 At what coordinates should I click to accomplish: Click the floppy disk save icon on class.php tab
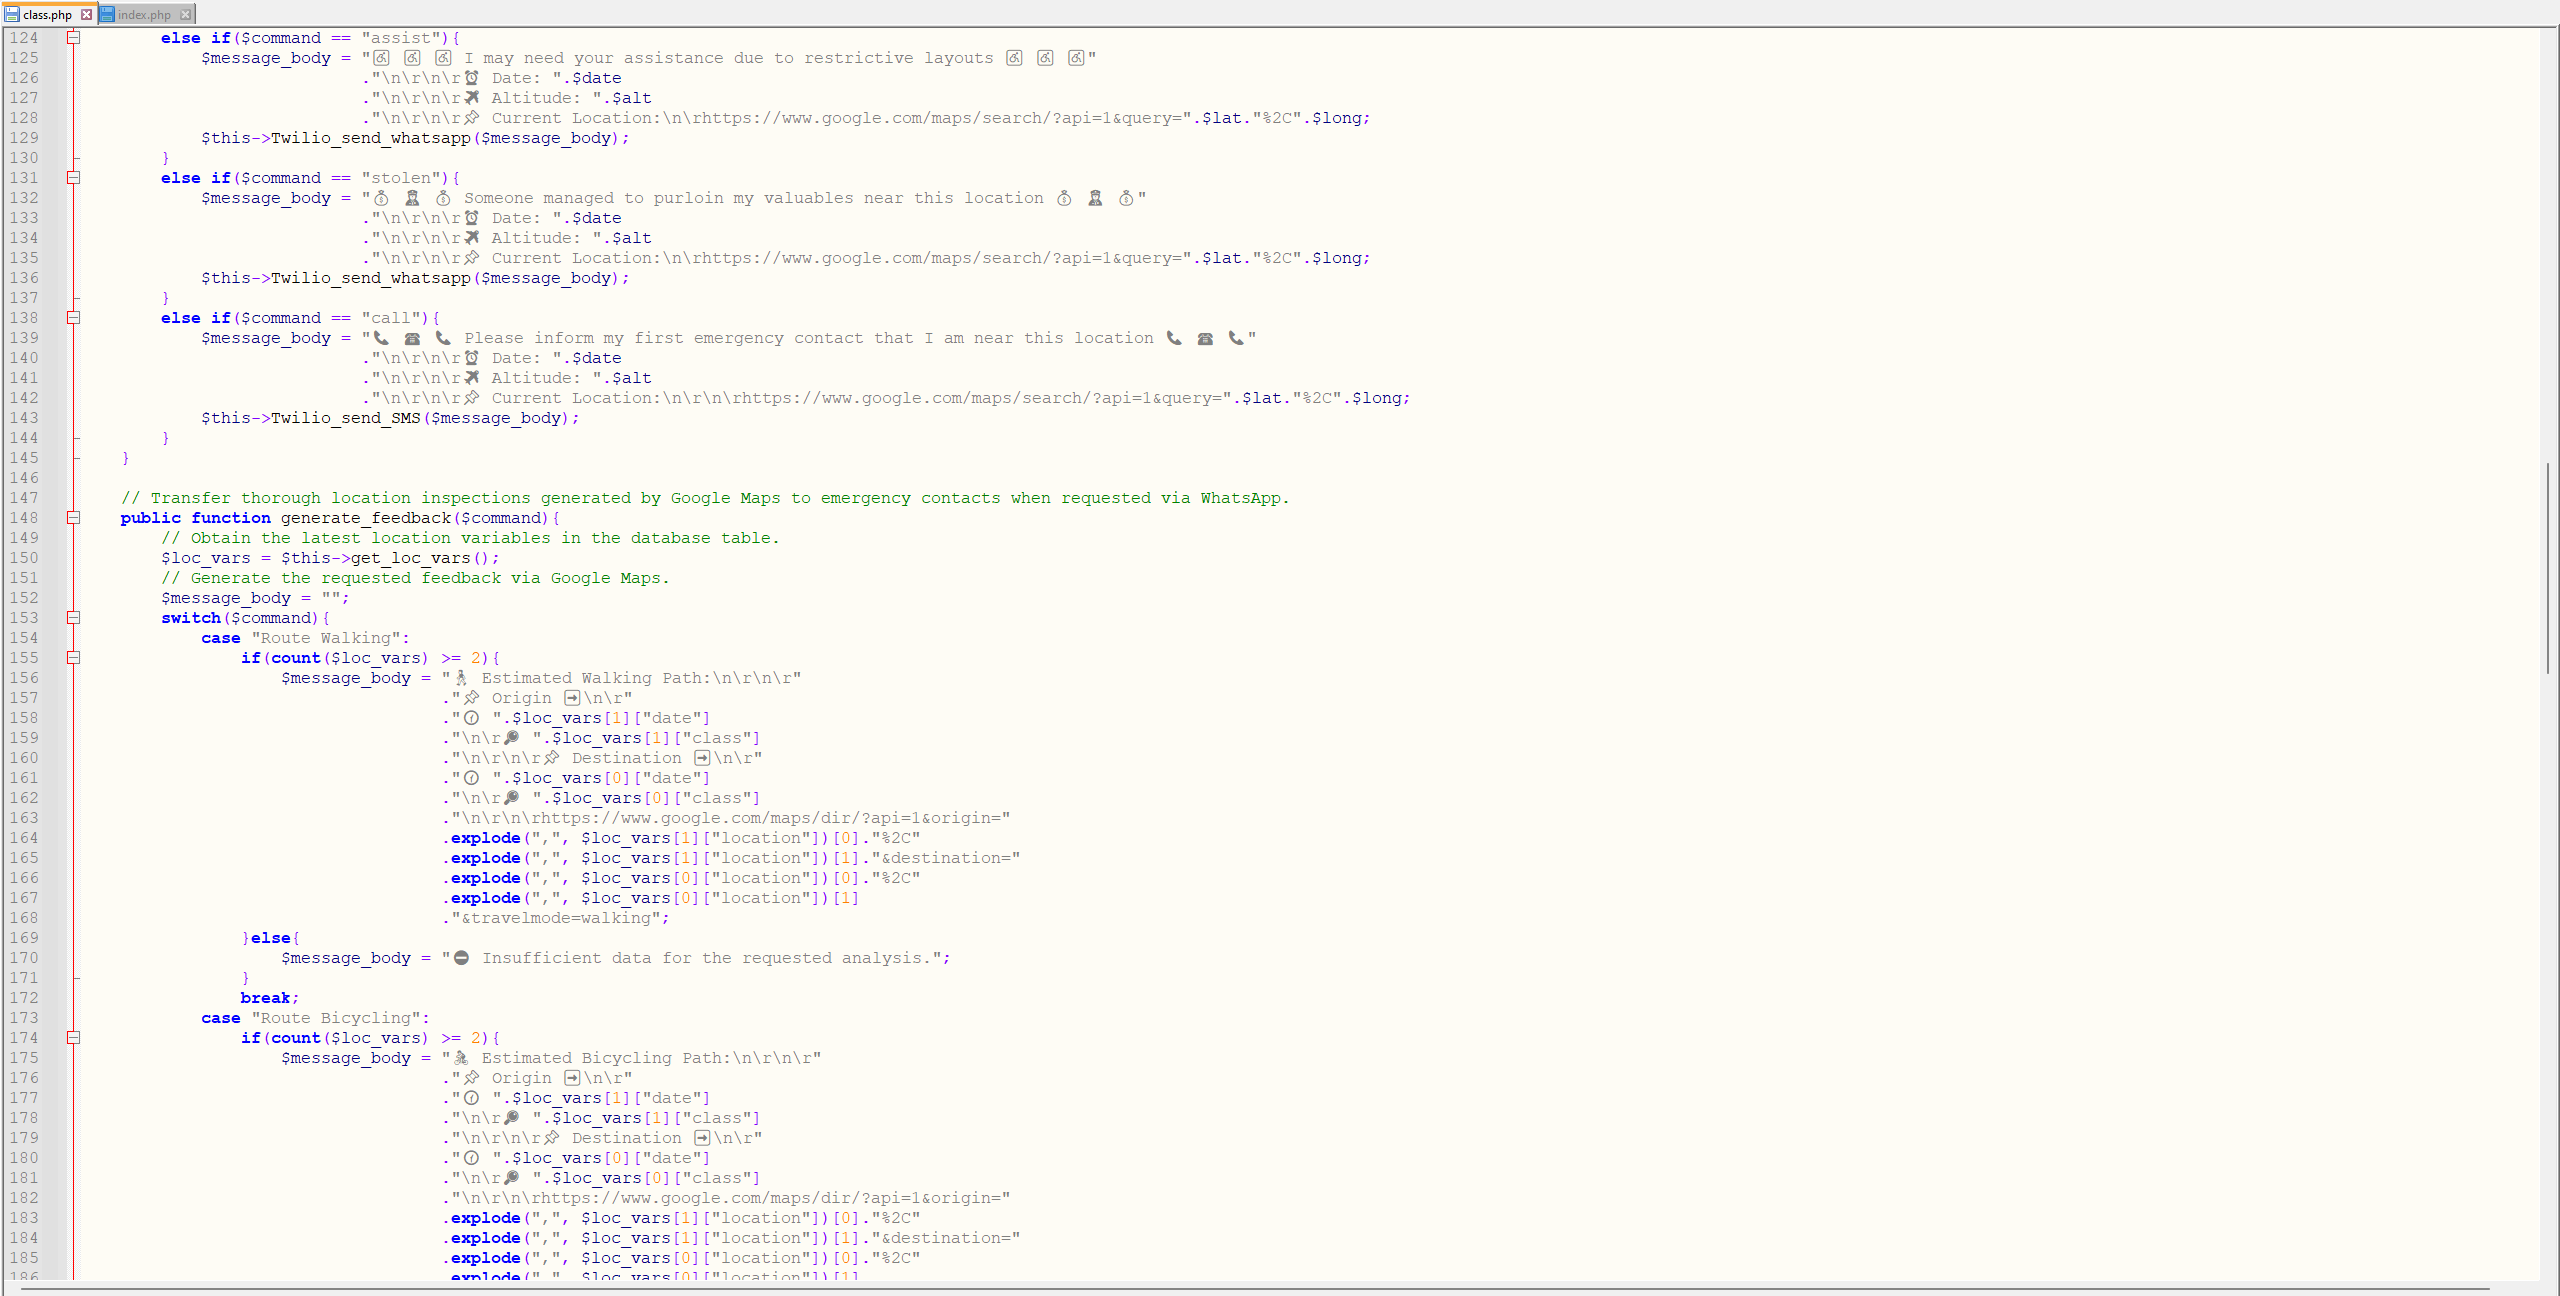[10, 14]
